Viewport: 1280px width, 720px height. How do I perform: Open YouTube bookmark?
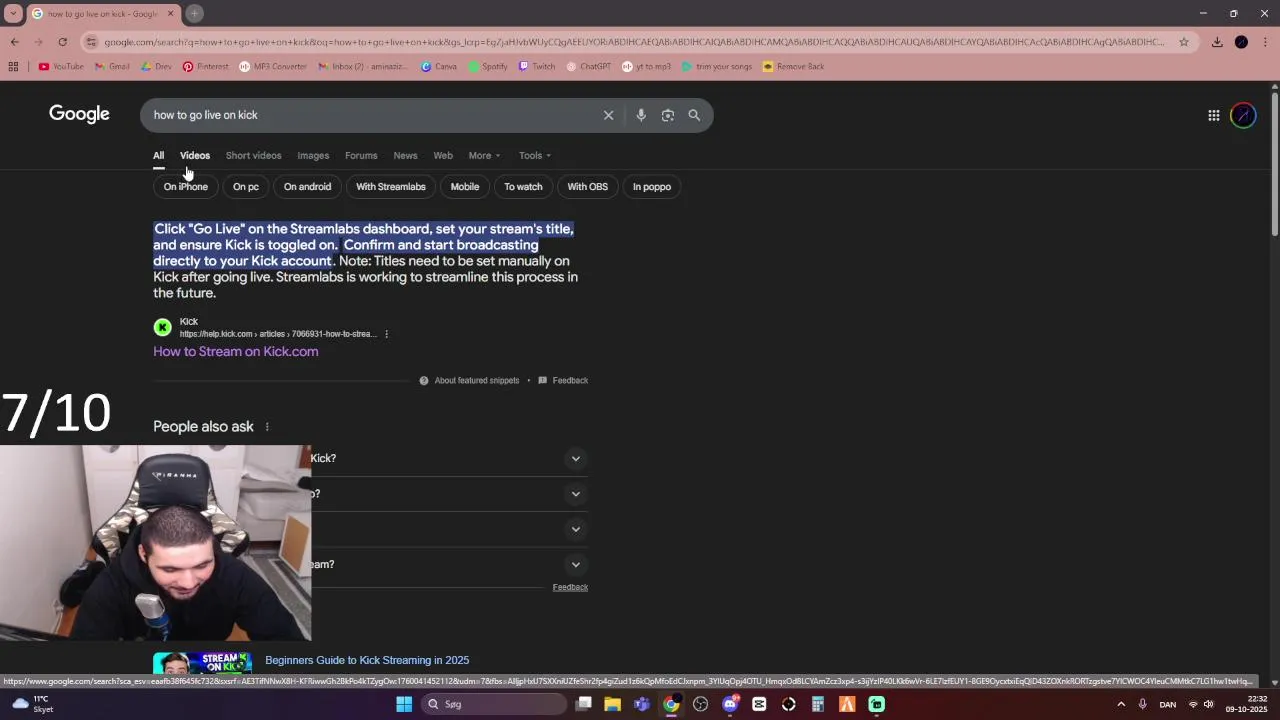(61, 67)
